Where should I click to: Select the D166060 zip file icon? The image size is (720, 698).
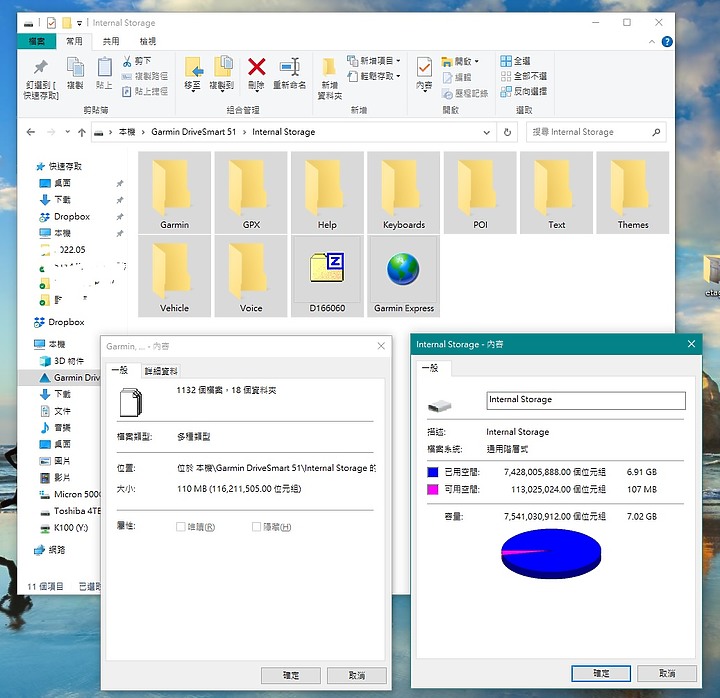[x=327, y=267]
